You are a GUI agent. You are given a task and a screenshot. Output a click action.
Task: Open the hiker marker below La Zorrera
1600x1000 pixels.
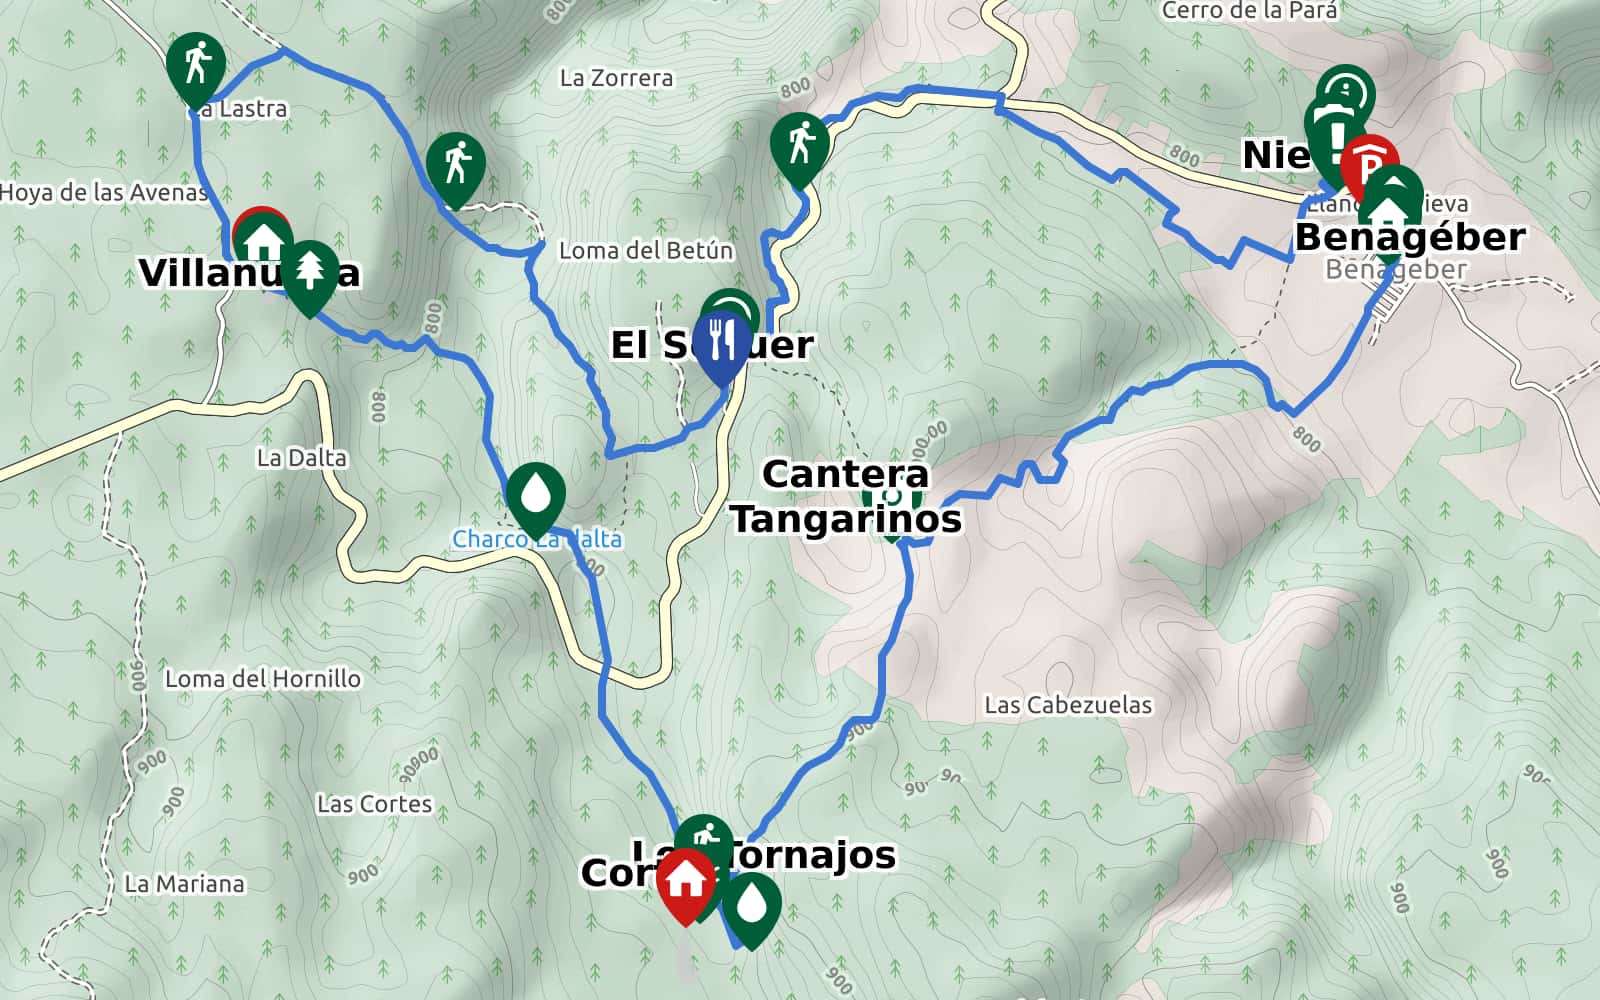[x=801, y=146]
